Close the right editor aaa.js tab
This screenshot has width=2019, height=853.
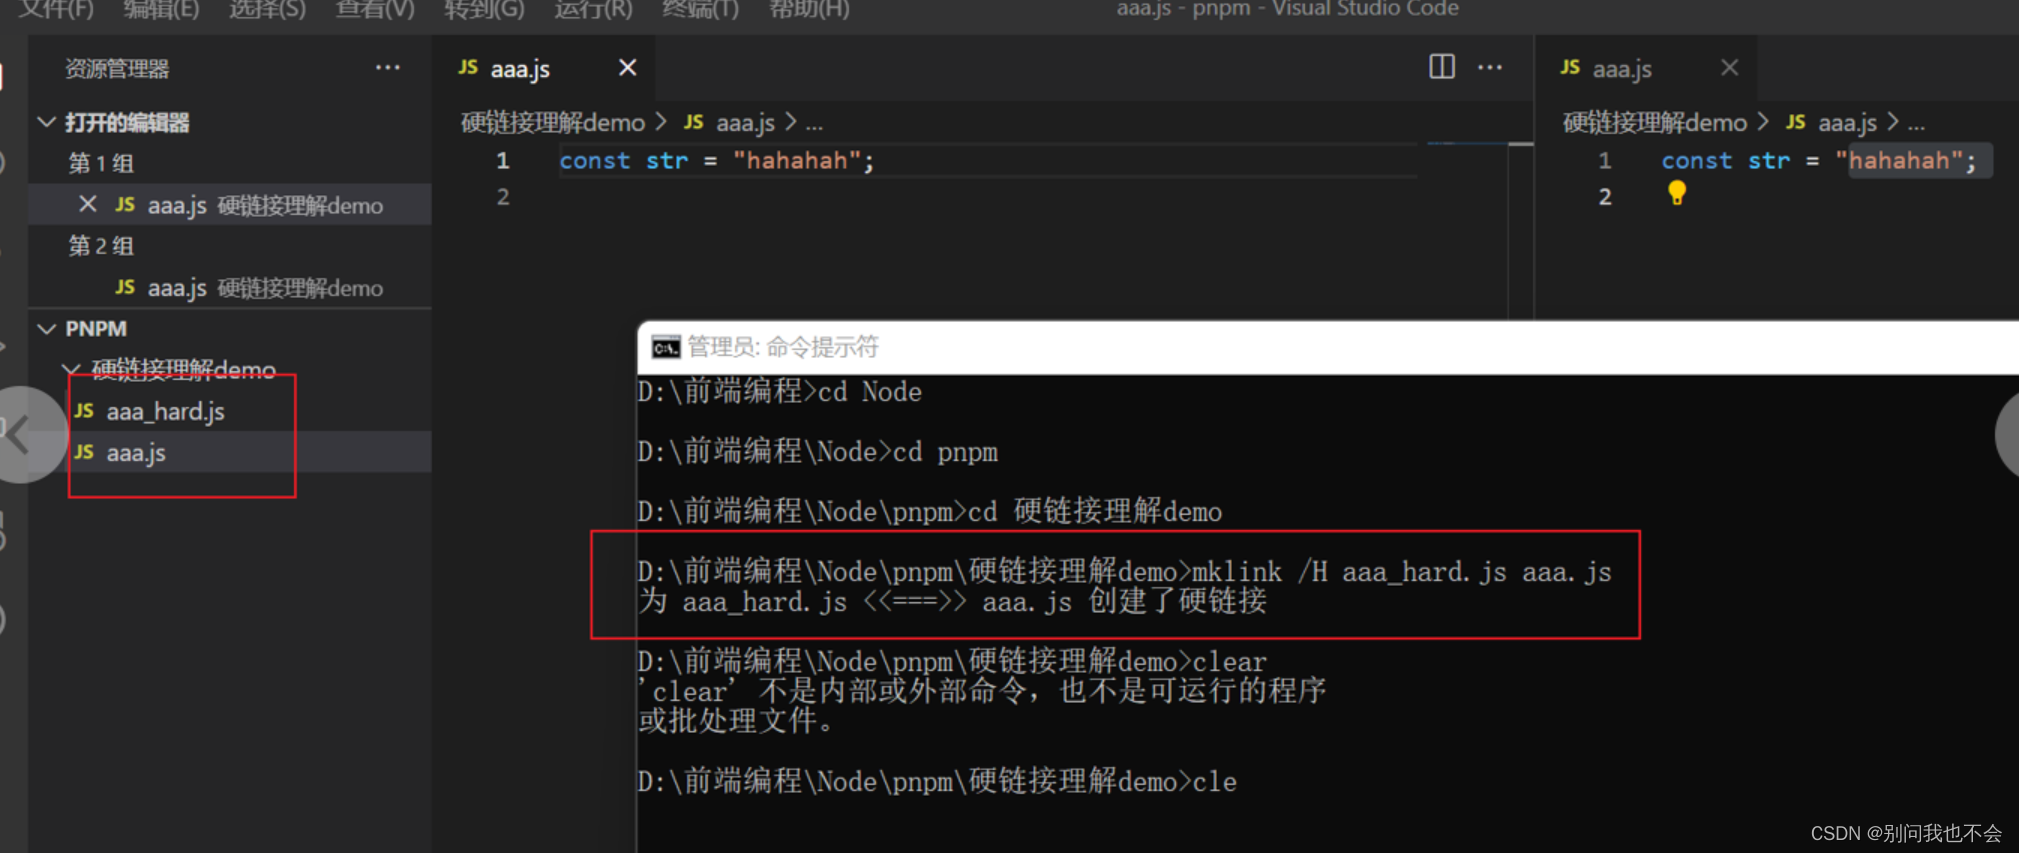[1729, 67]
